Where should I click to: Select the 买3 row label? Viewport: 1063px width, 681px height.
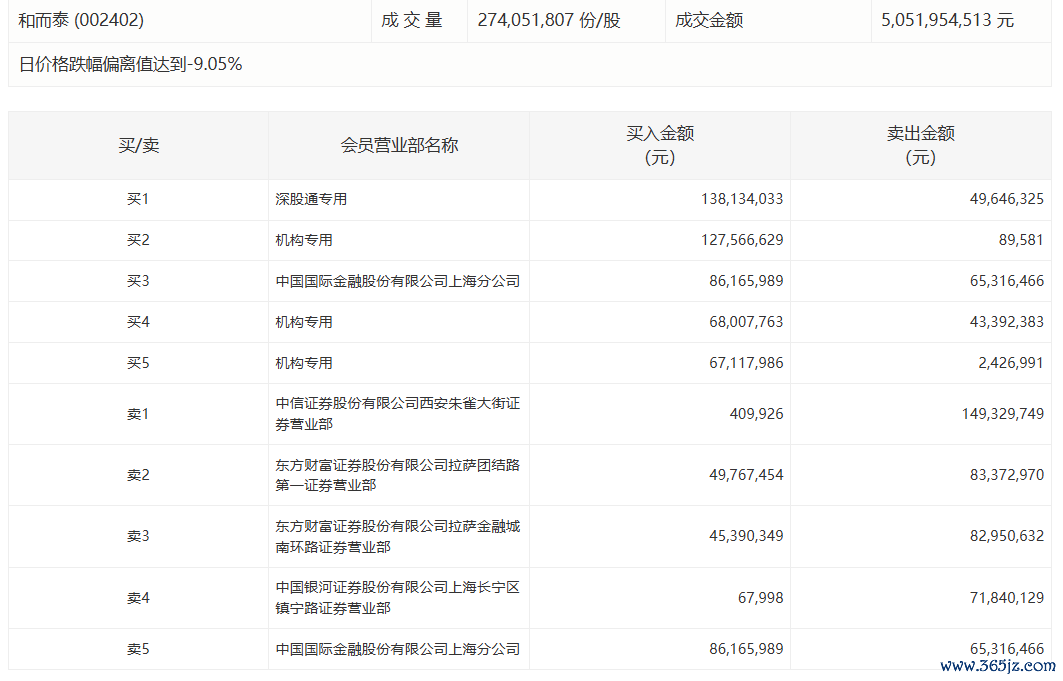coord(138,281)
